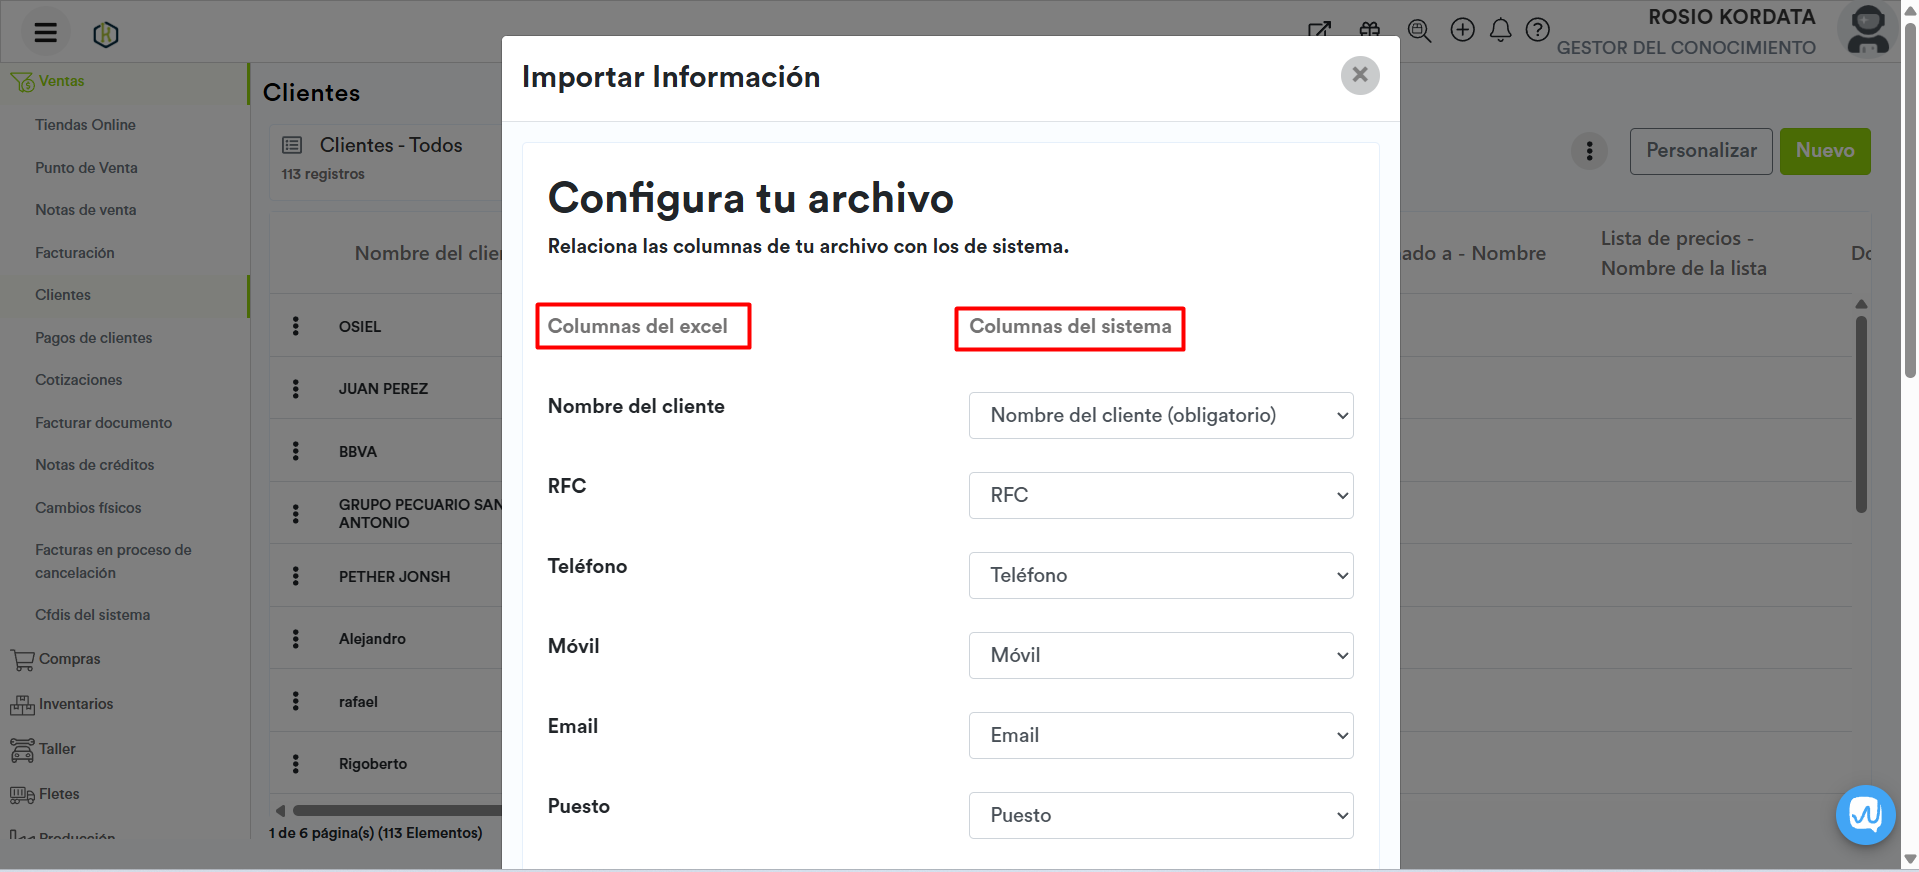1919x872 pixels.
Task: Open the help question mark icon
Action: click(1537, 30)
